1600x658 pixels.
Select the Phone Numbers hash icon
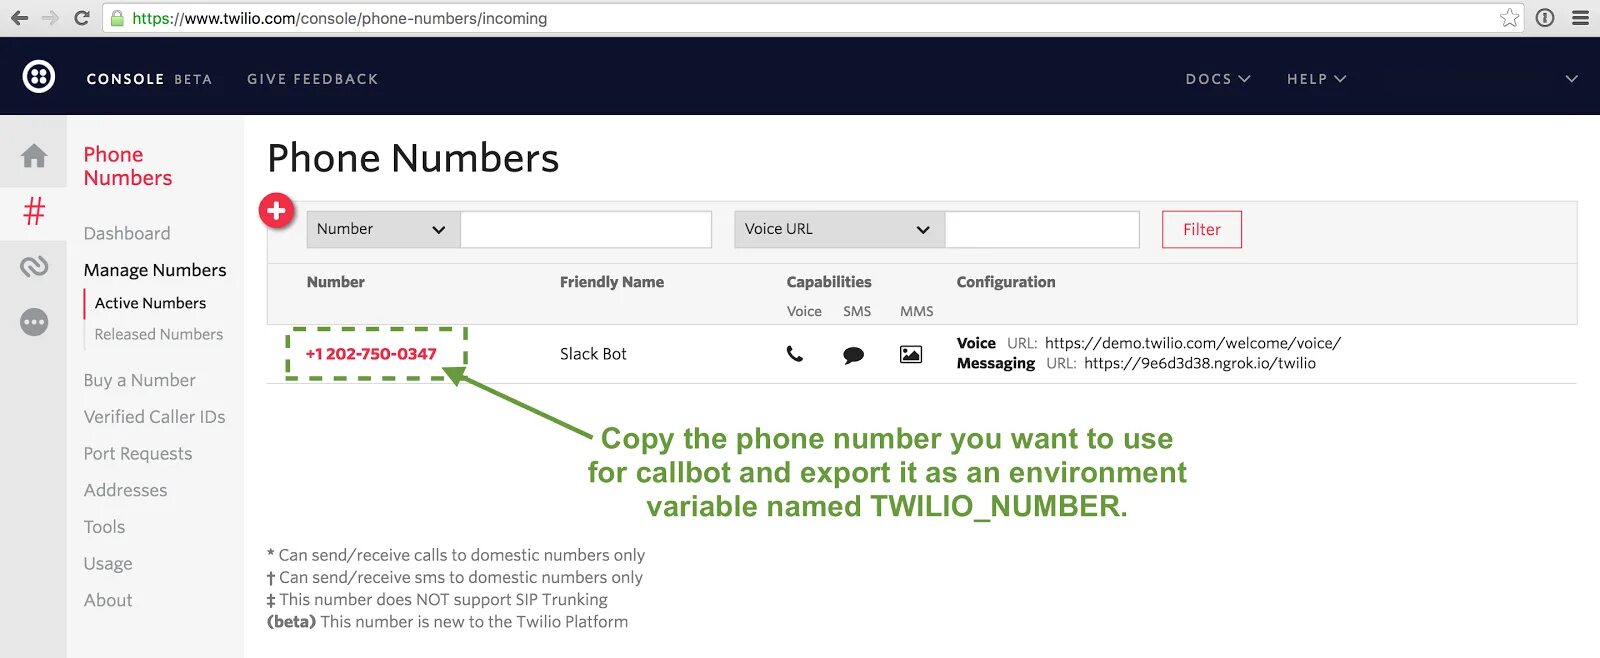(x=34, y=211)
